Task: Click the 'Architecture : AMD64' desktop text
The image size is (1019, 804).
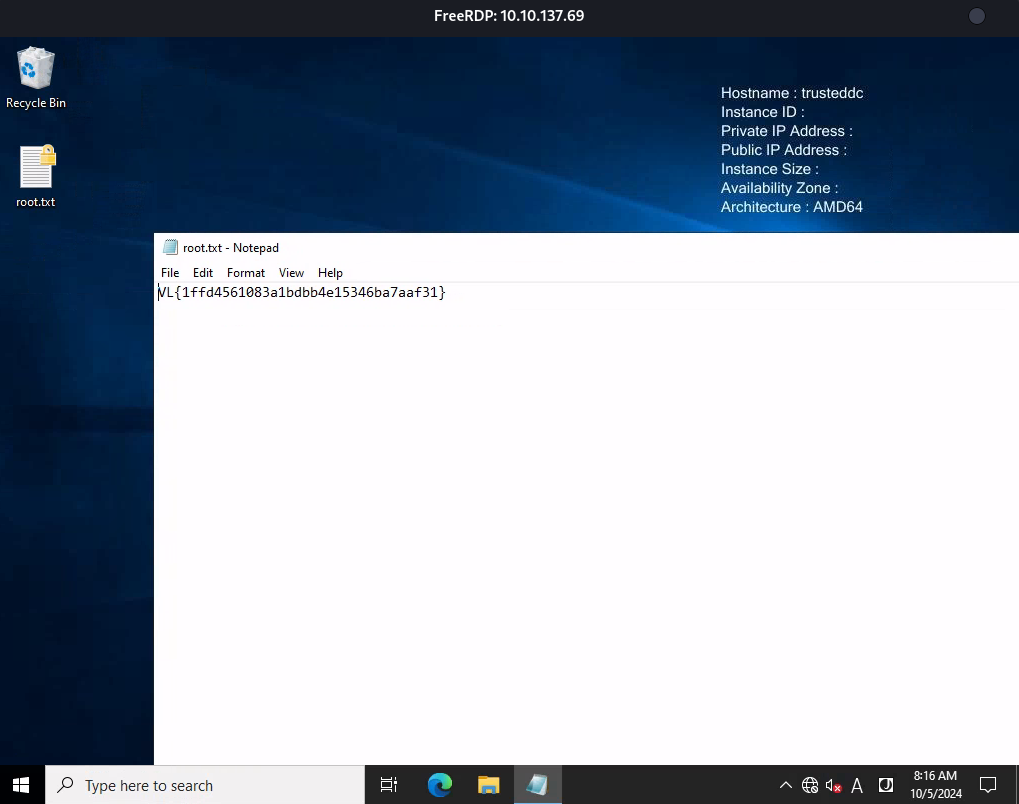Action: coord(792,207)
